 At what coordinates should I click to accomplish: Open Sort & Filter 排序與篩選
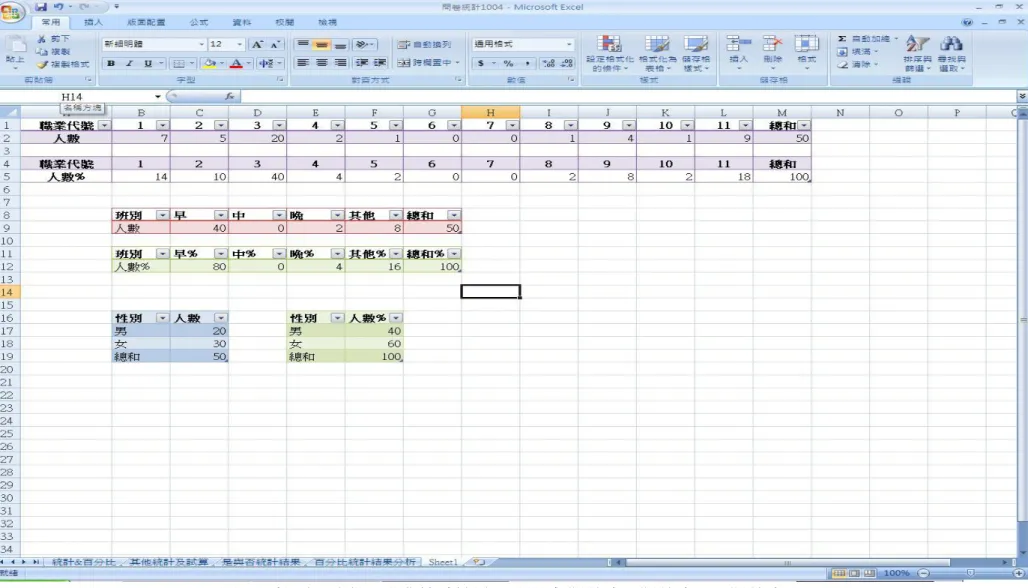(x=917, y=53)
